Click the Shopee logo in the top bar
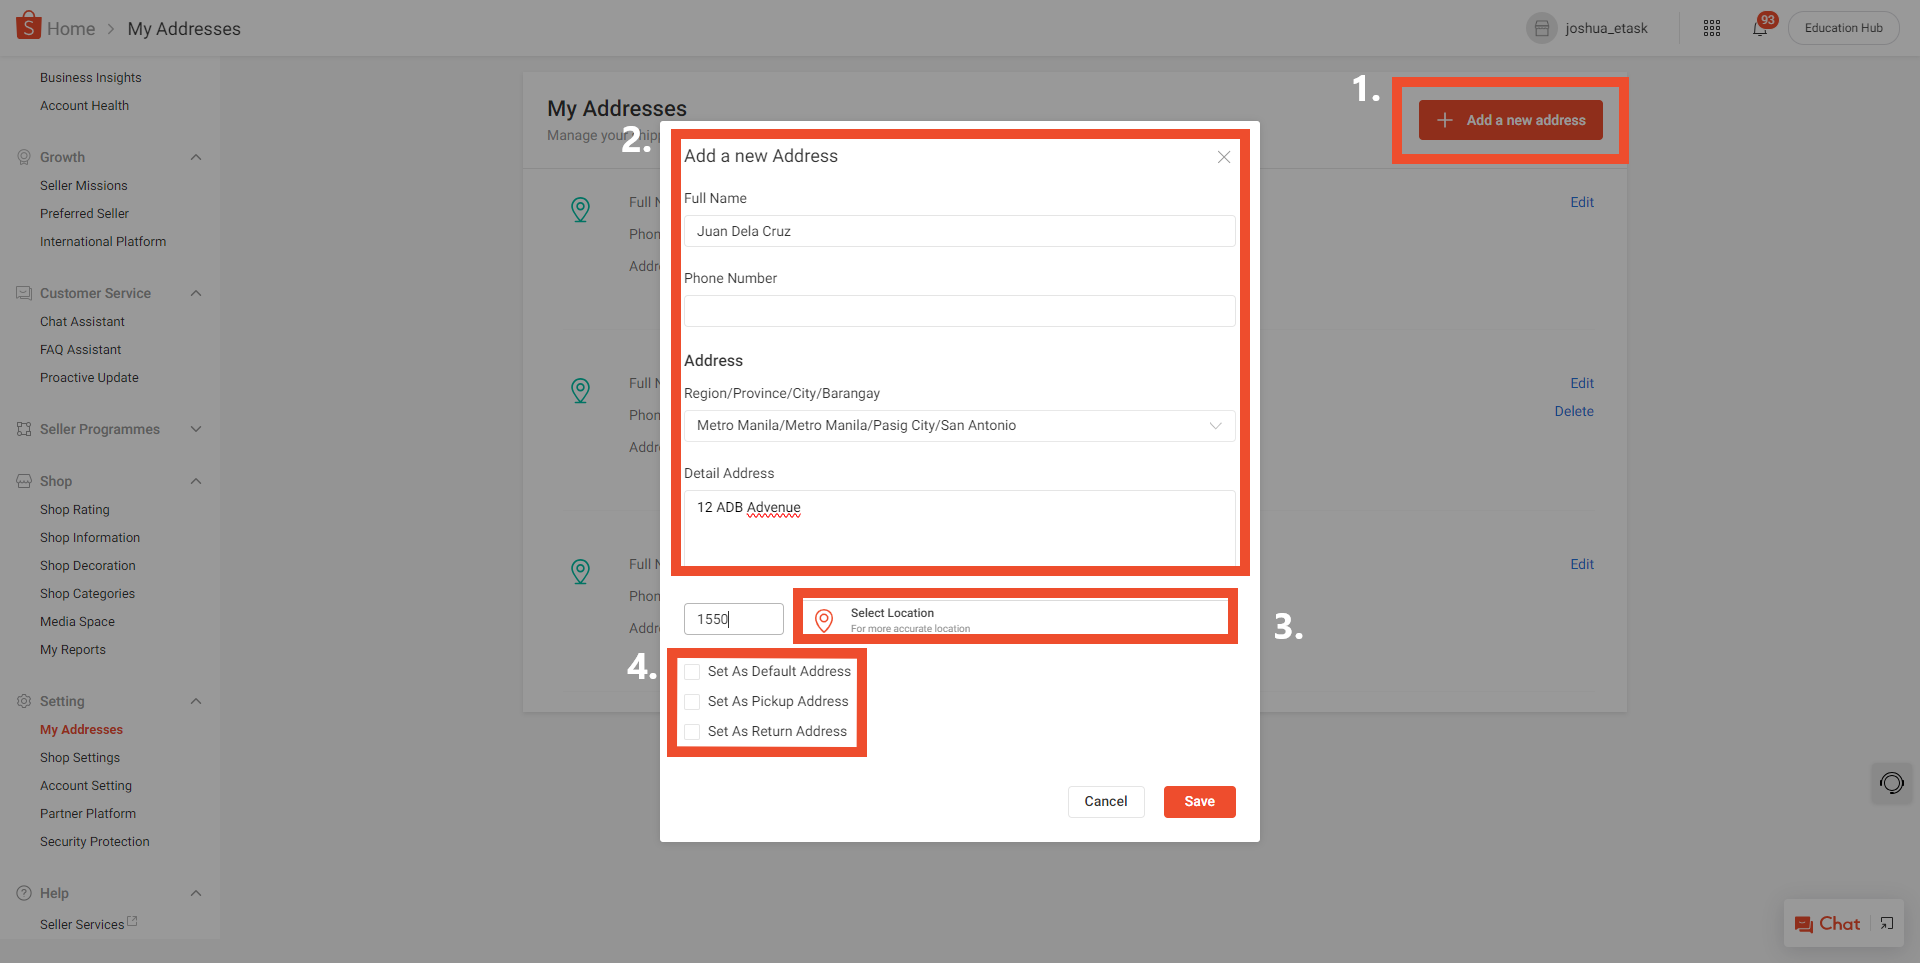 pos(29,26)
